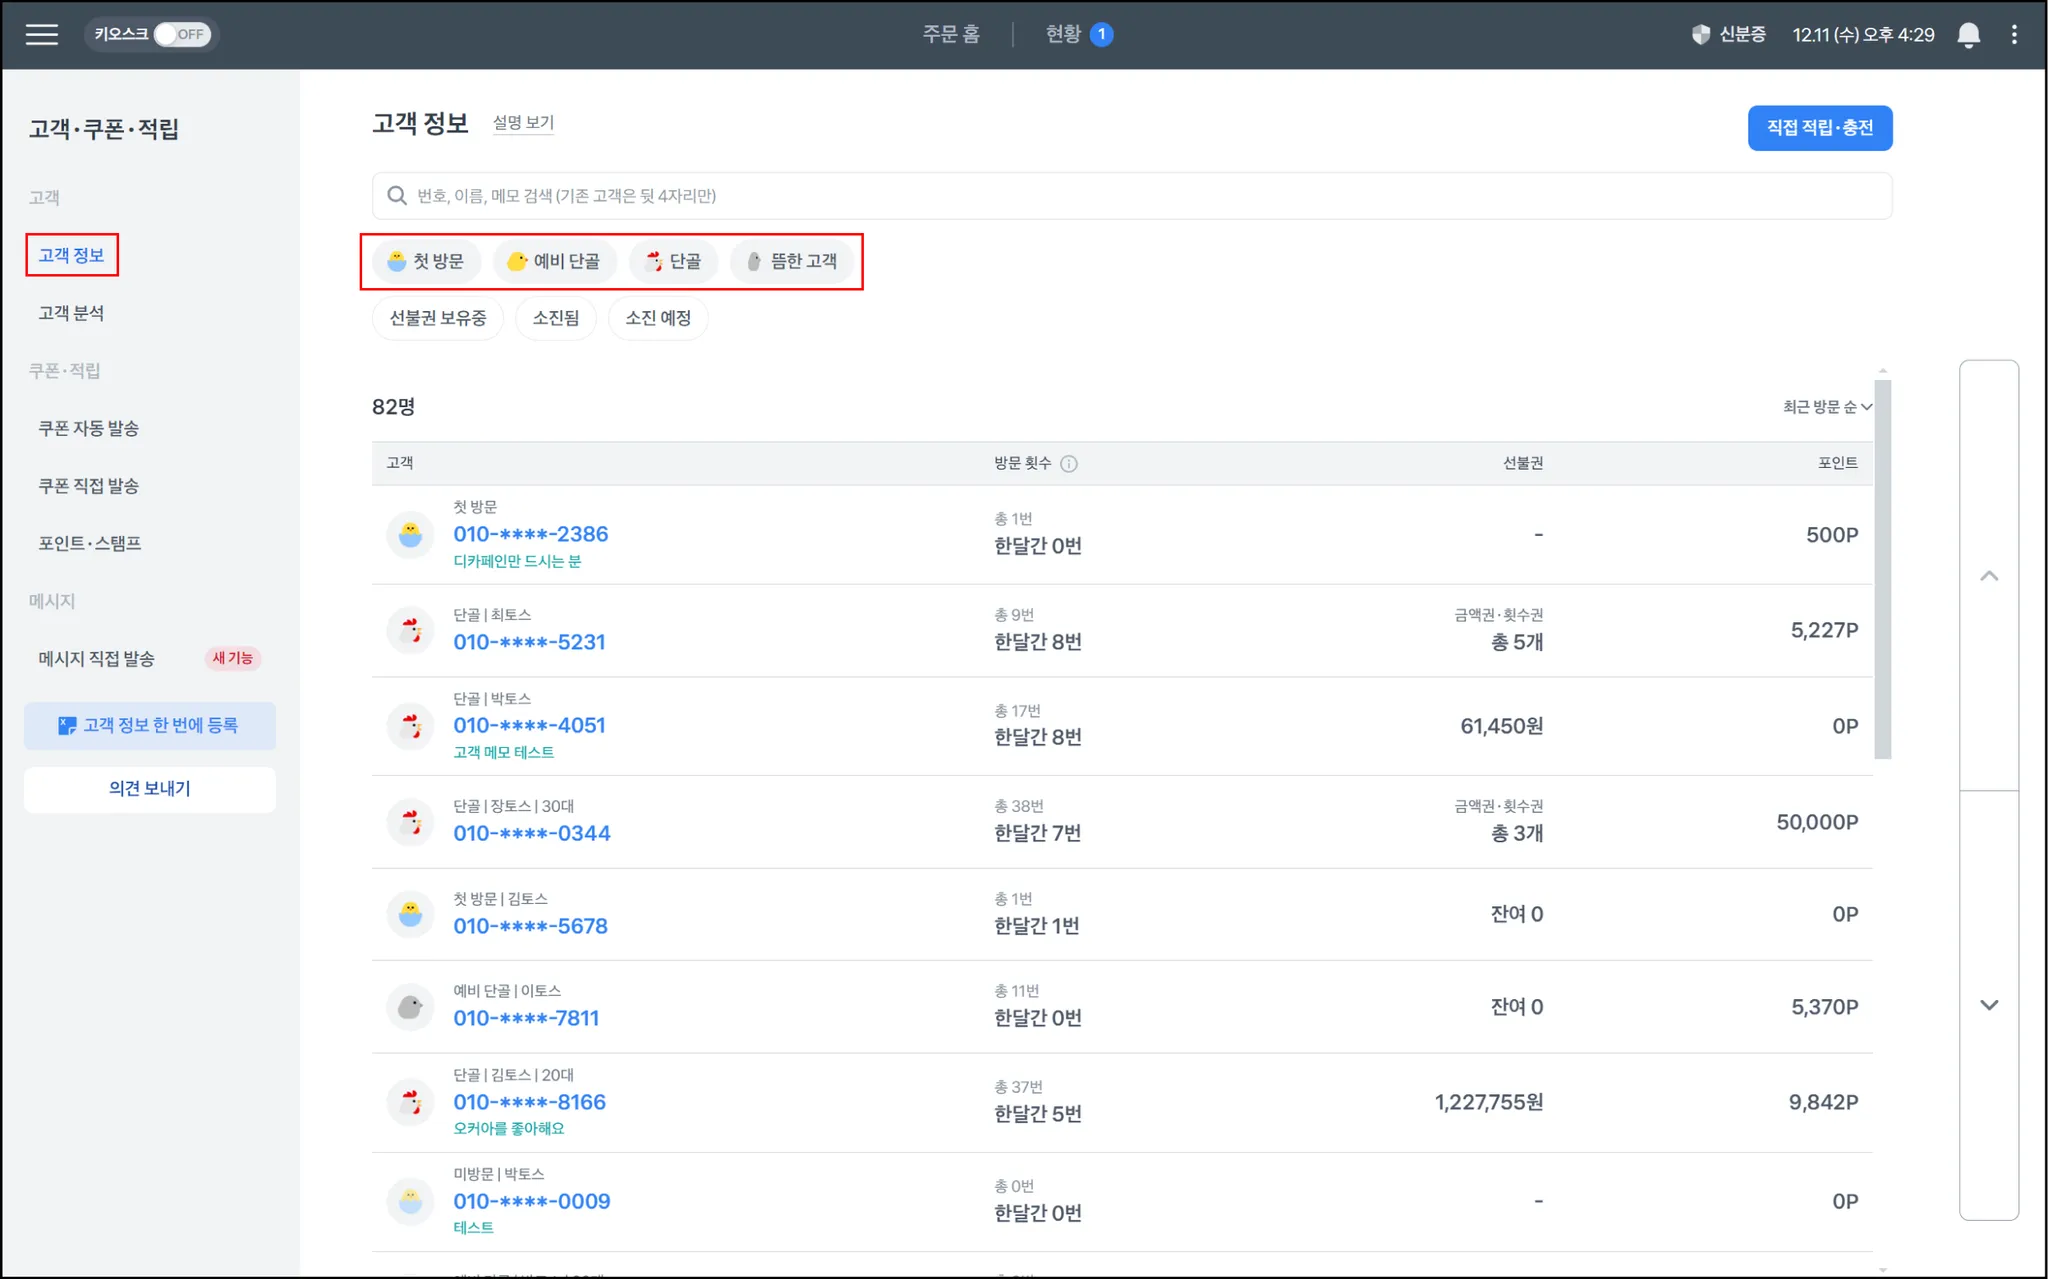This screenshot has width=2048, height=1279.
Task: Click the notification bell icon
Action: pyautogui.click(x=1968, y=35)
